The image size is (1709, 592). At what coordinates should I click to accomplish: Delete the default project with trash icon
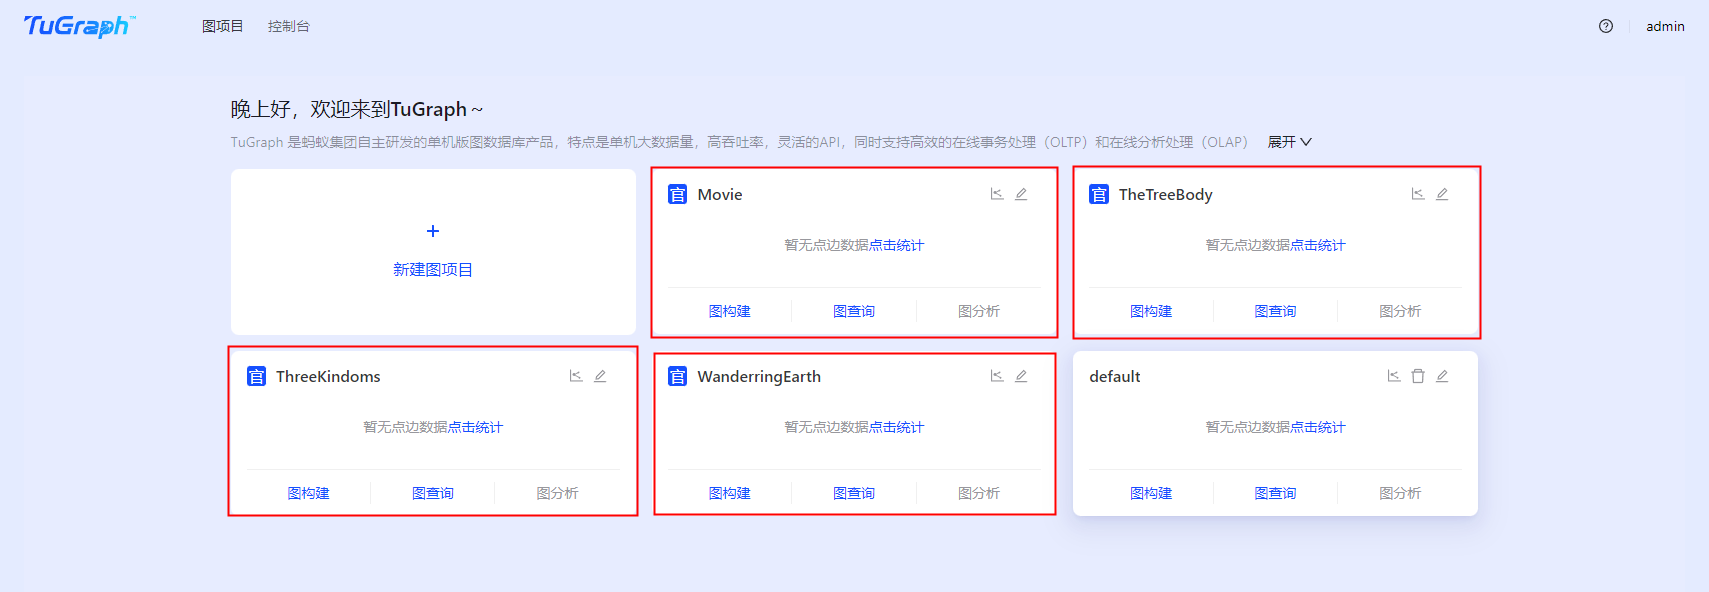pos(1418,376)
